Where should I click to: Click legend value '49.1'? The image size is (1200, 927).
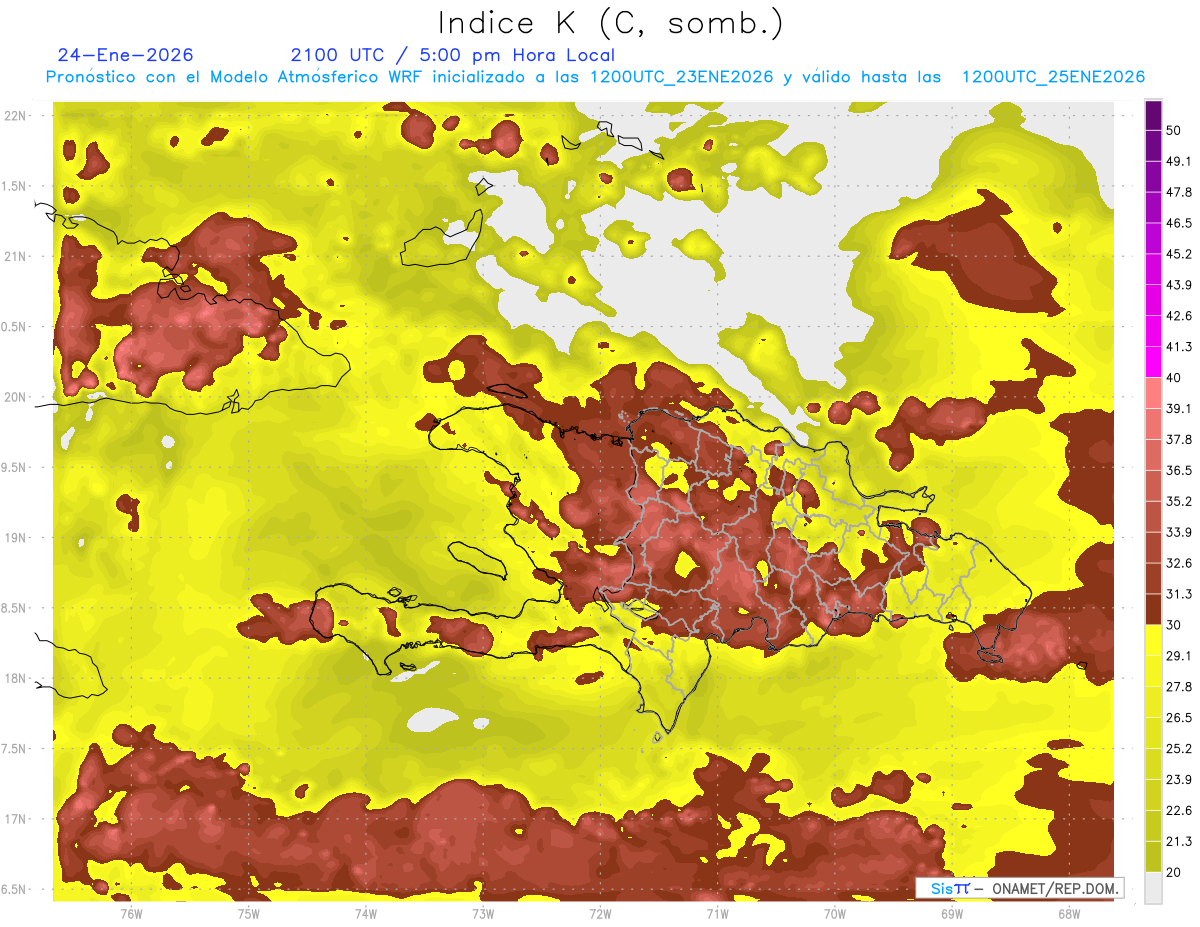click(1179, 161)
